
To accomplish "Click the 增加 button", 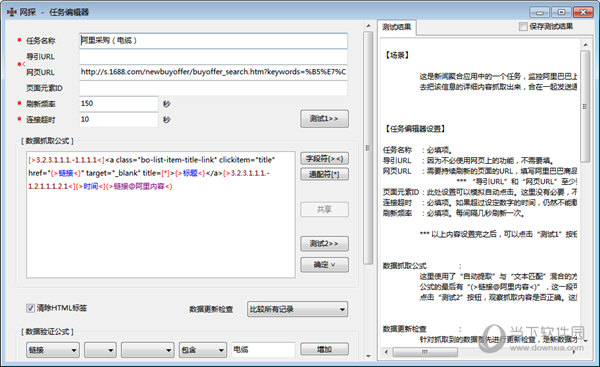I will click(x=324, y=349).
